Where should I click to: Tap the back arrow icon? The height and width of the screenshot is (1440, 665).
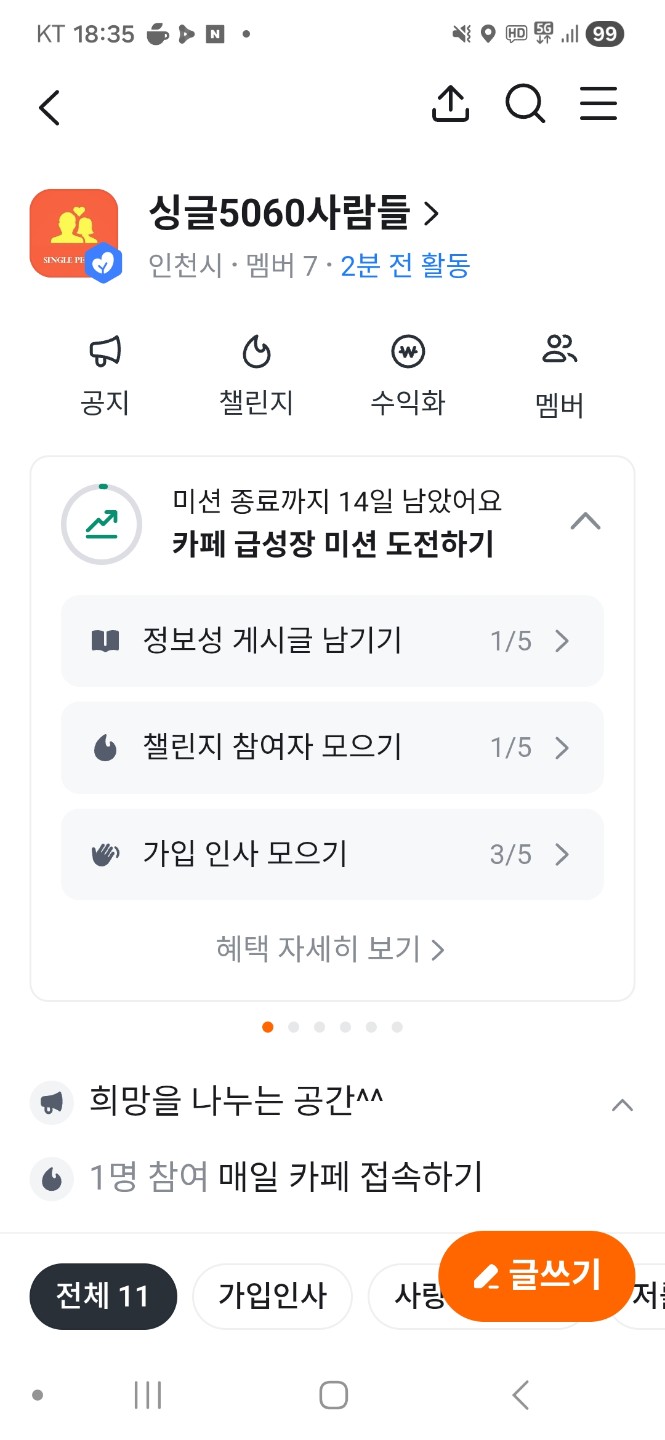pyautogui.click(x=49, y=106)
